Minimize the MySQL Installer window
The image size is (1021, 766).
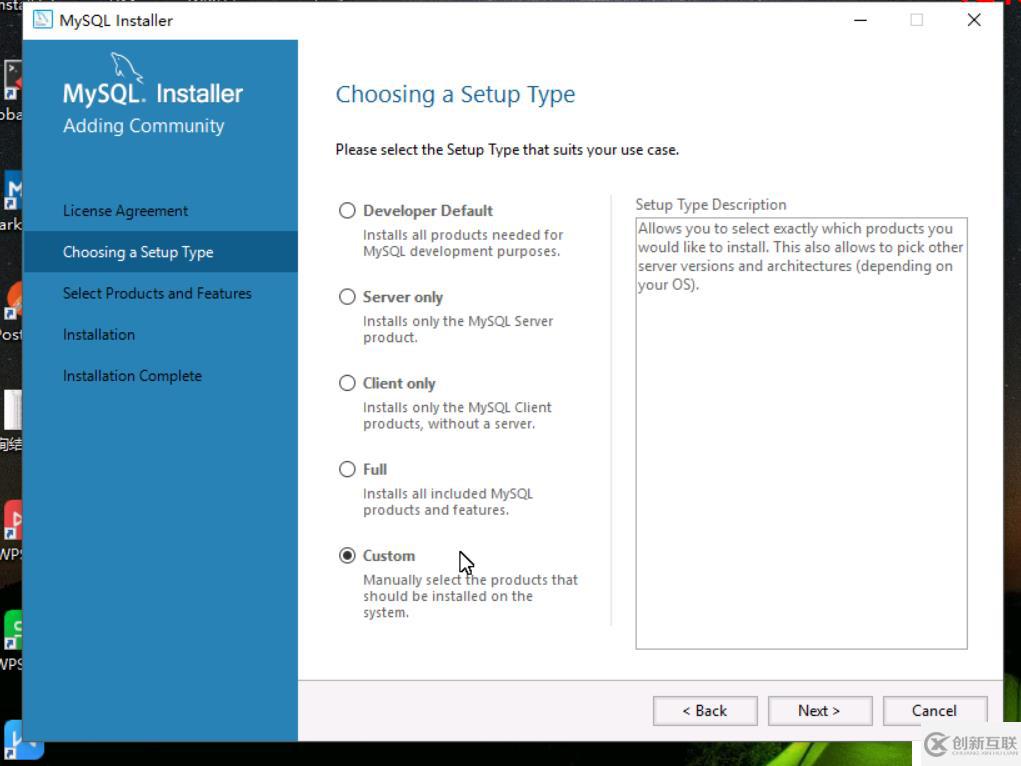(x=859, y=20)
